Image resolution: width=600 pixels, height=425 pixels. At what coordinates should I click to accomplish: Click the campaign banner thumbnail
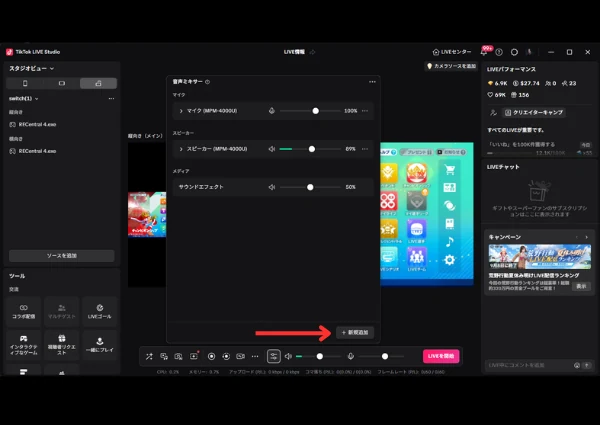coord(540,257)
